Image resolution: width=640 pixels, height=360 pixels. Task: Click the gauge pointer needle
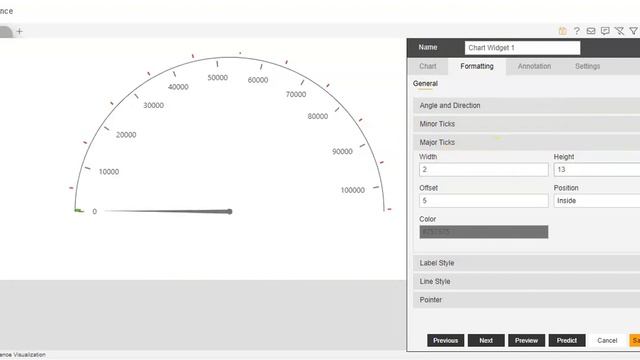tap(169, 211)
